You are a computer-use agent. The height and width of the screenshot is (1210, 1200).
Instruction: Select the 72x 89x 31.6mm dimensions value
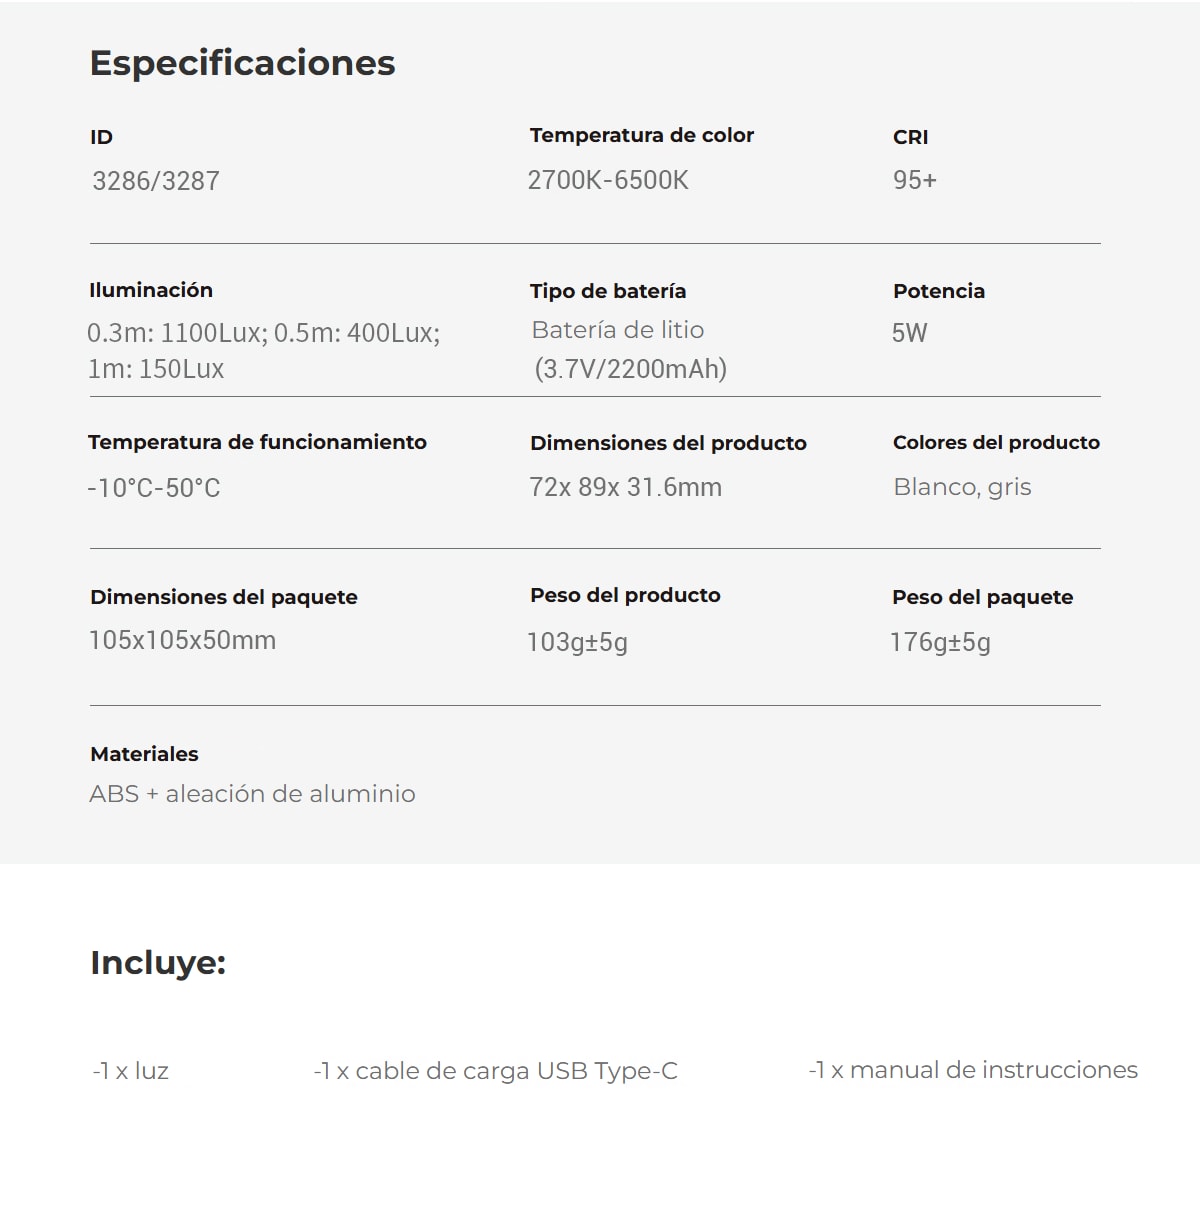click(x=626, y=487)
